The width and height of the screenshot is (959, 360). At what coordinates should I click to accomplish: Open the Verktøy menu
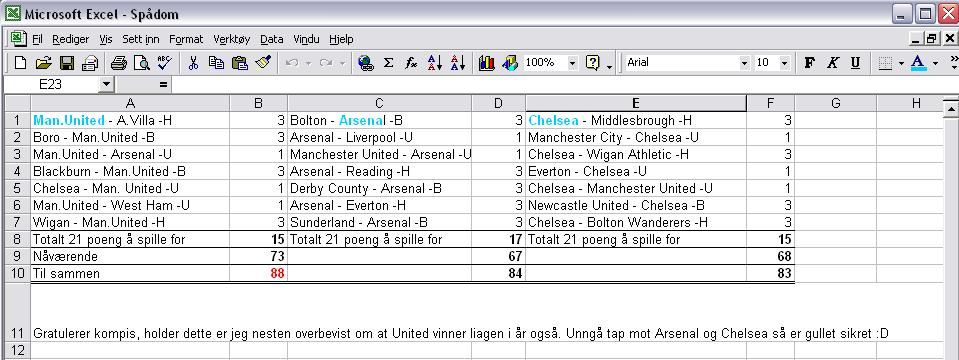tap(232, 39)
